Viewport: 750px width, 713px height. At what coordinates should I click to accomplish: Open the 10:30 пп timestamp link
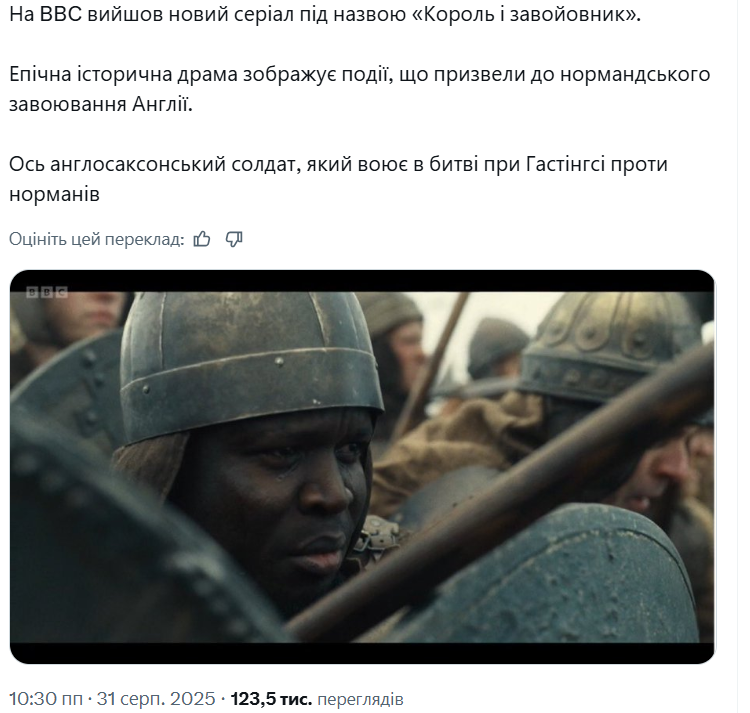(45, 699)
